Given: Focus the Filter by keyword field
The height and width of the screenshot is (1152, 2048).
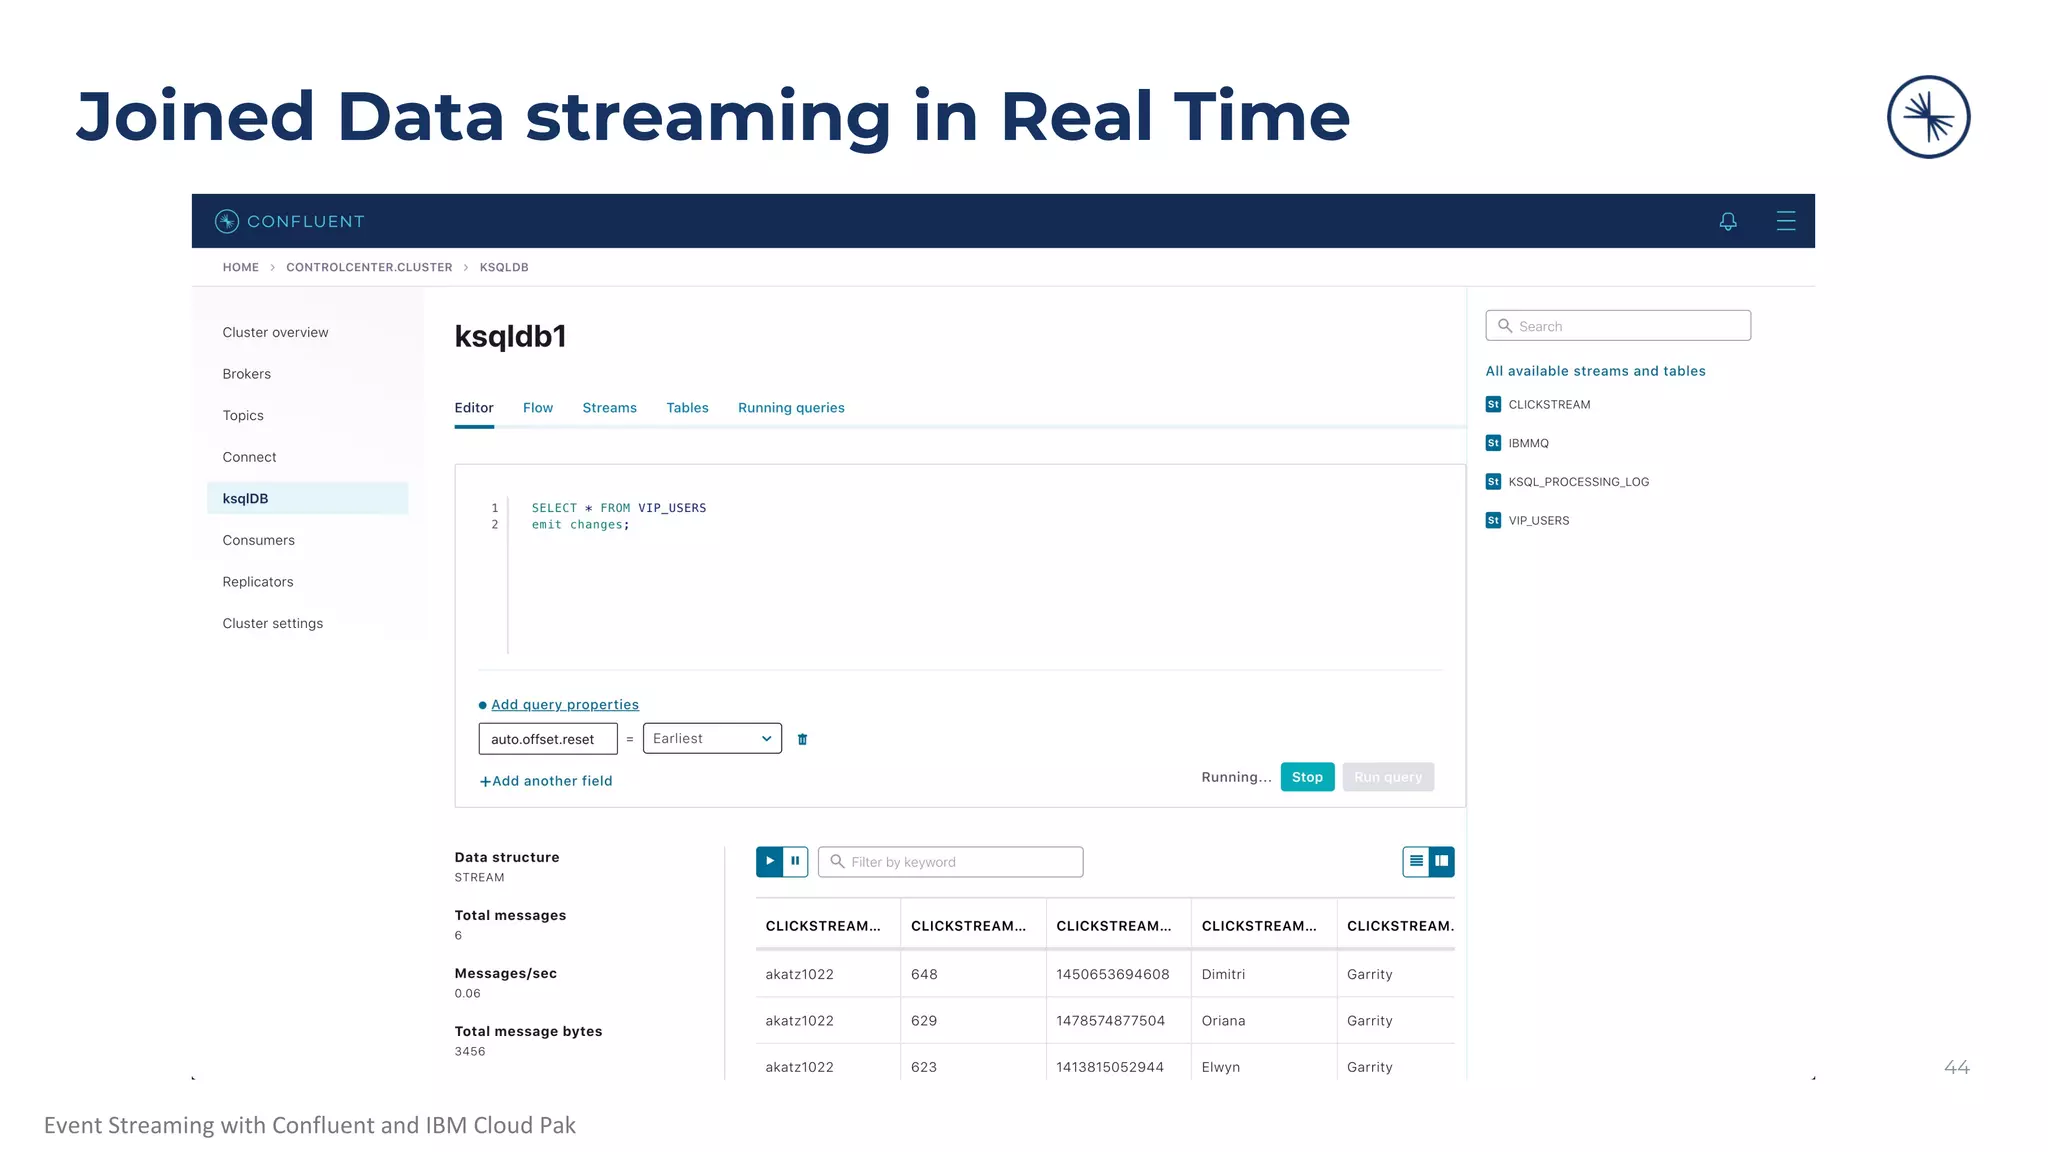Looking at the screenshot, I should pyautogui.click(x=950, y=861).
